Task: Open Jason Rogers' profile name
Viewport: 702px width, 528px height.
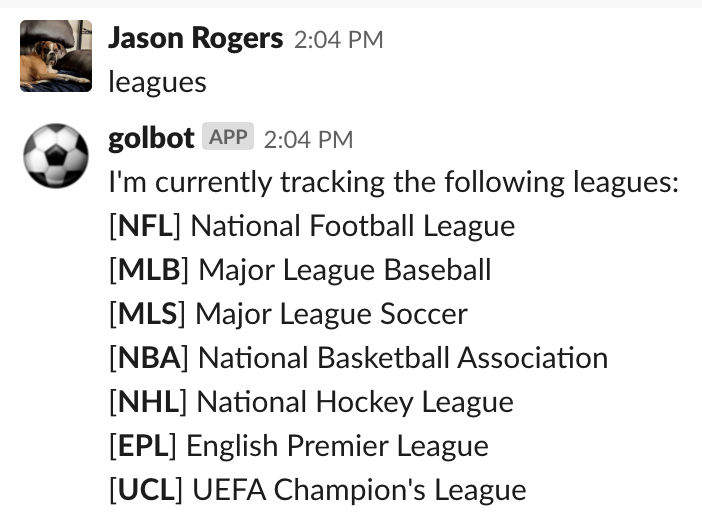Action: (x=196, y=38)
